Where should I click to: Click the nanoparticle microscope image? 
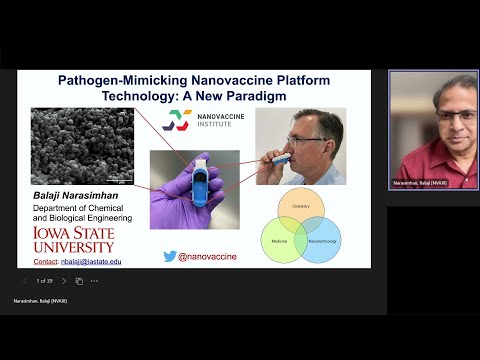pyautogui.click(x=82, y=146)
